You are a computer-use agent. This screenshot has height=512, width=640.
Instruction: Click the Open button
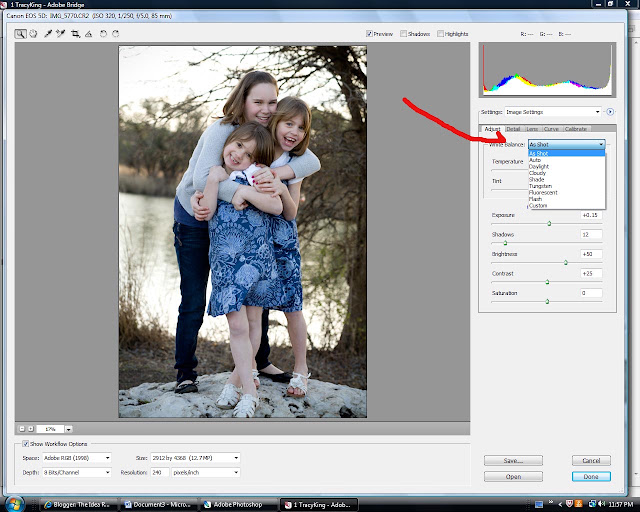coord(513,476)
